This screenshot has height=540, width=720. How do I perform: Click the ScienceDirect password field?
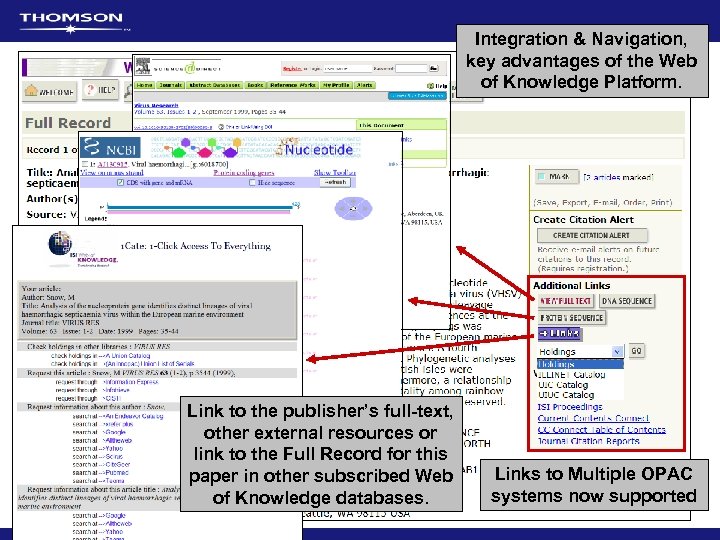click(411, 68)
